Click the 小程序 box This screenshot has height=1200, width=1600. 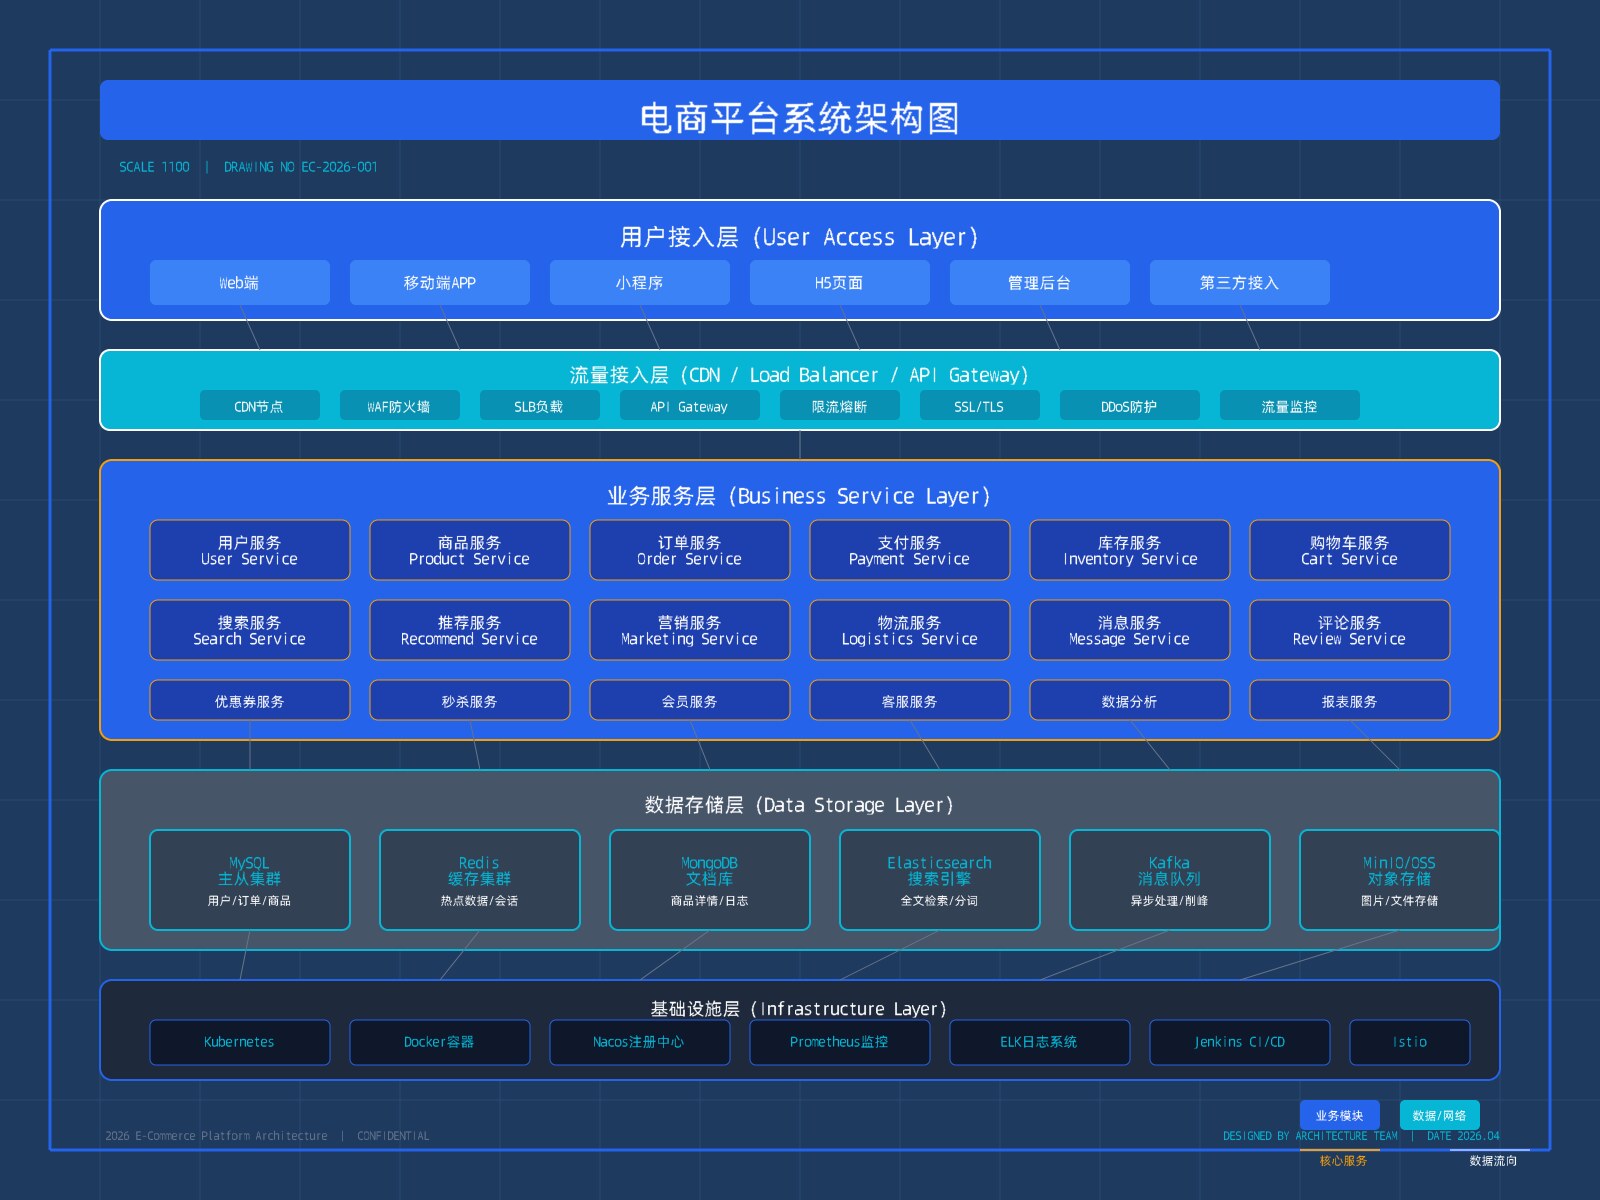coord(640,282)
